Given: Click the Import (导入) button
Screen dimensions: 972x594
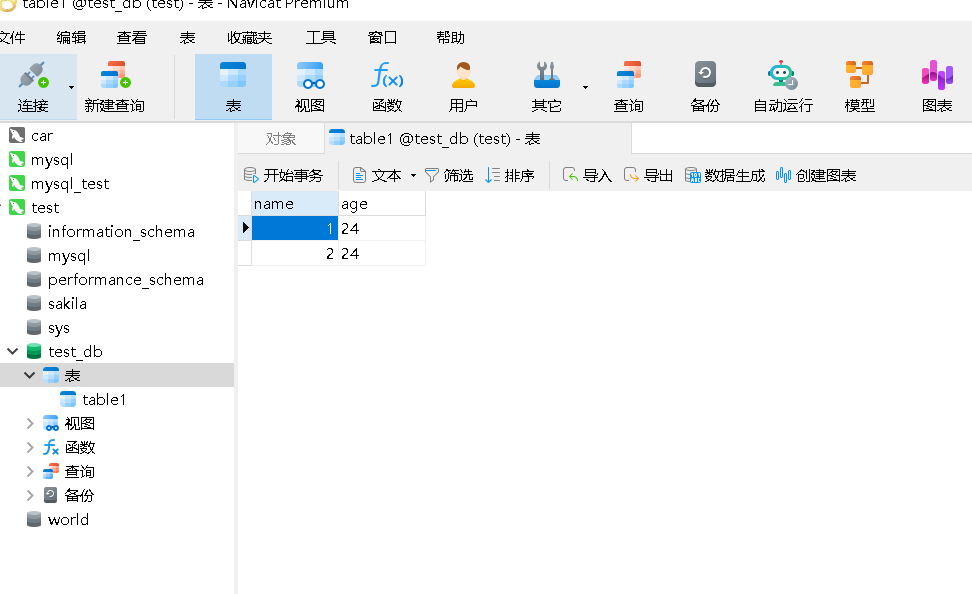Looking at the screenshot, I should point(587,175).
